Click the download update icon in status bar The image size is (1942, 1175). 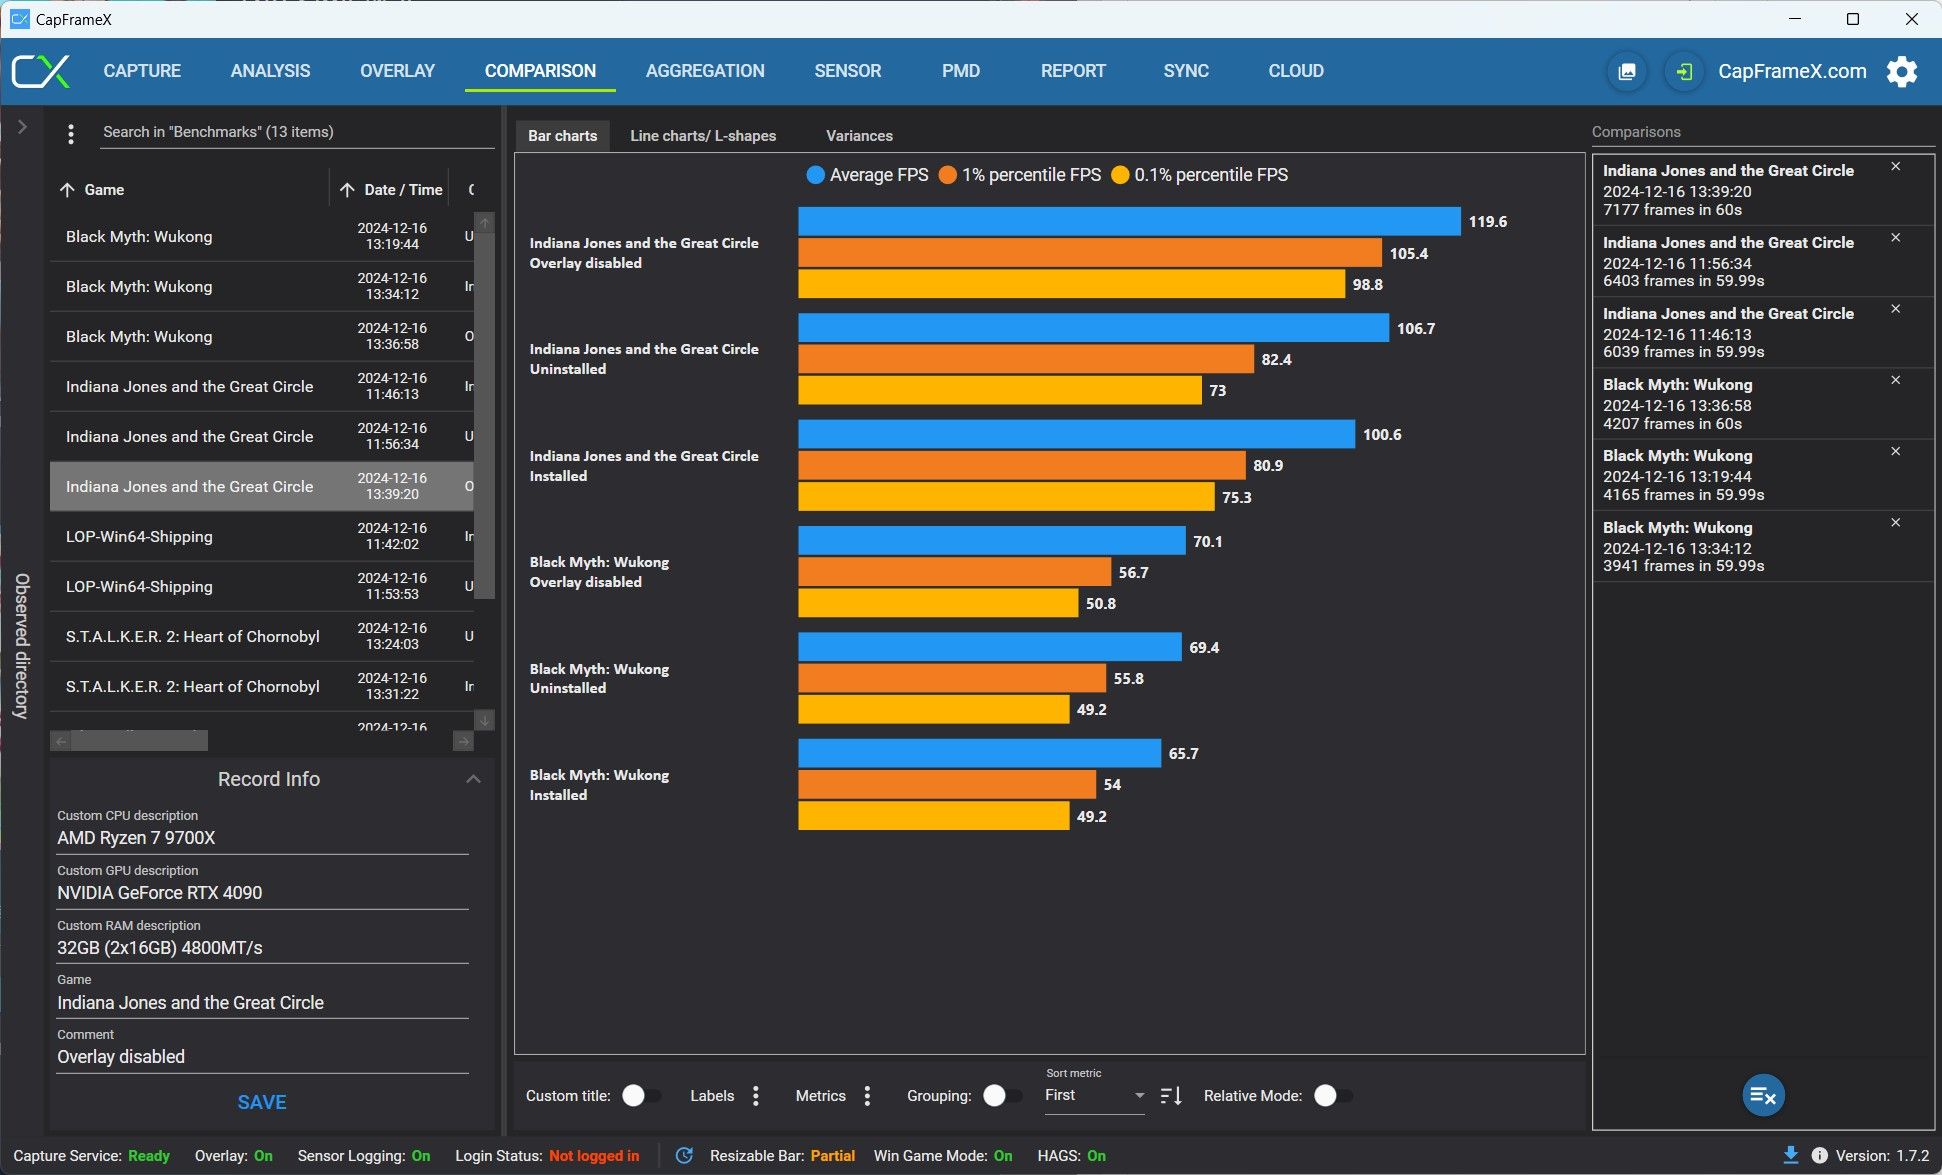[x=1790, y=1156]
